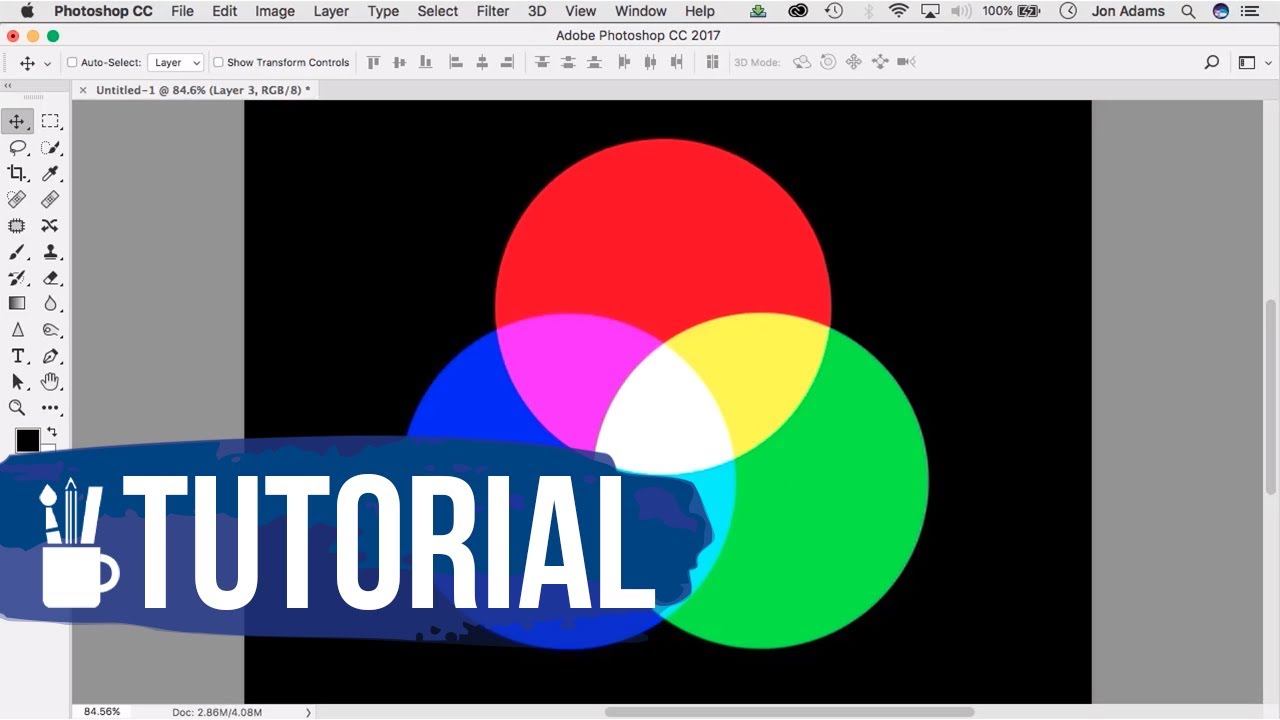This screenshot has width=1280, height=720.
Task: Select the Clone Stamp tool
Action: coord(50,252)
